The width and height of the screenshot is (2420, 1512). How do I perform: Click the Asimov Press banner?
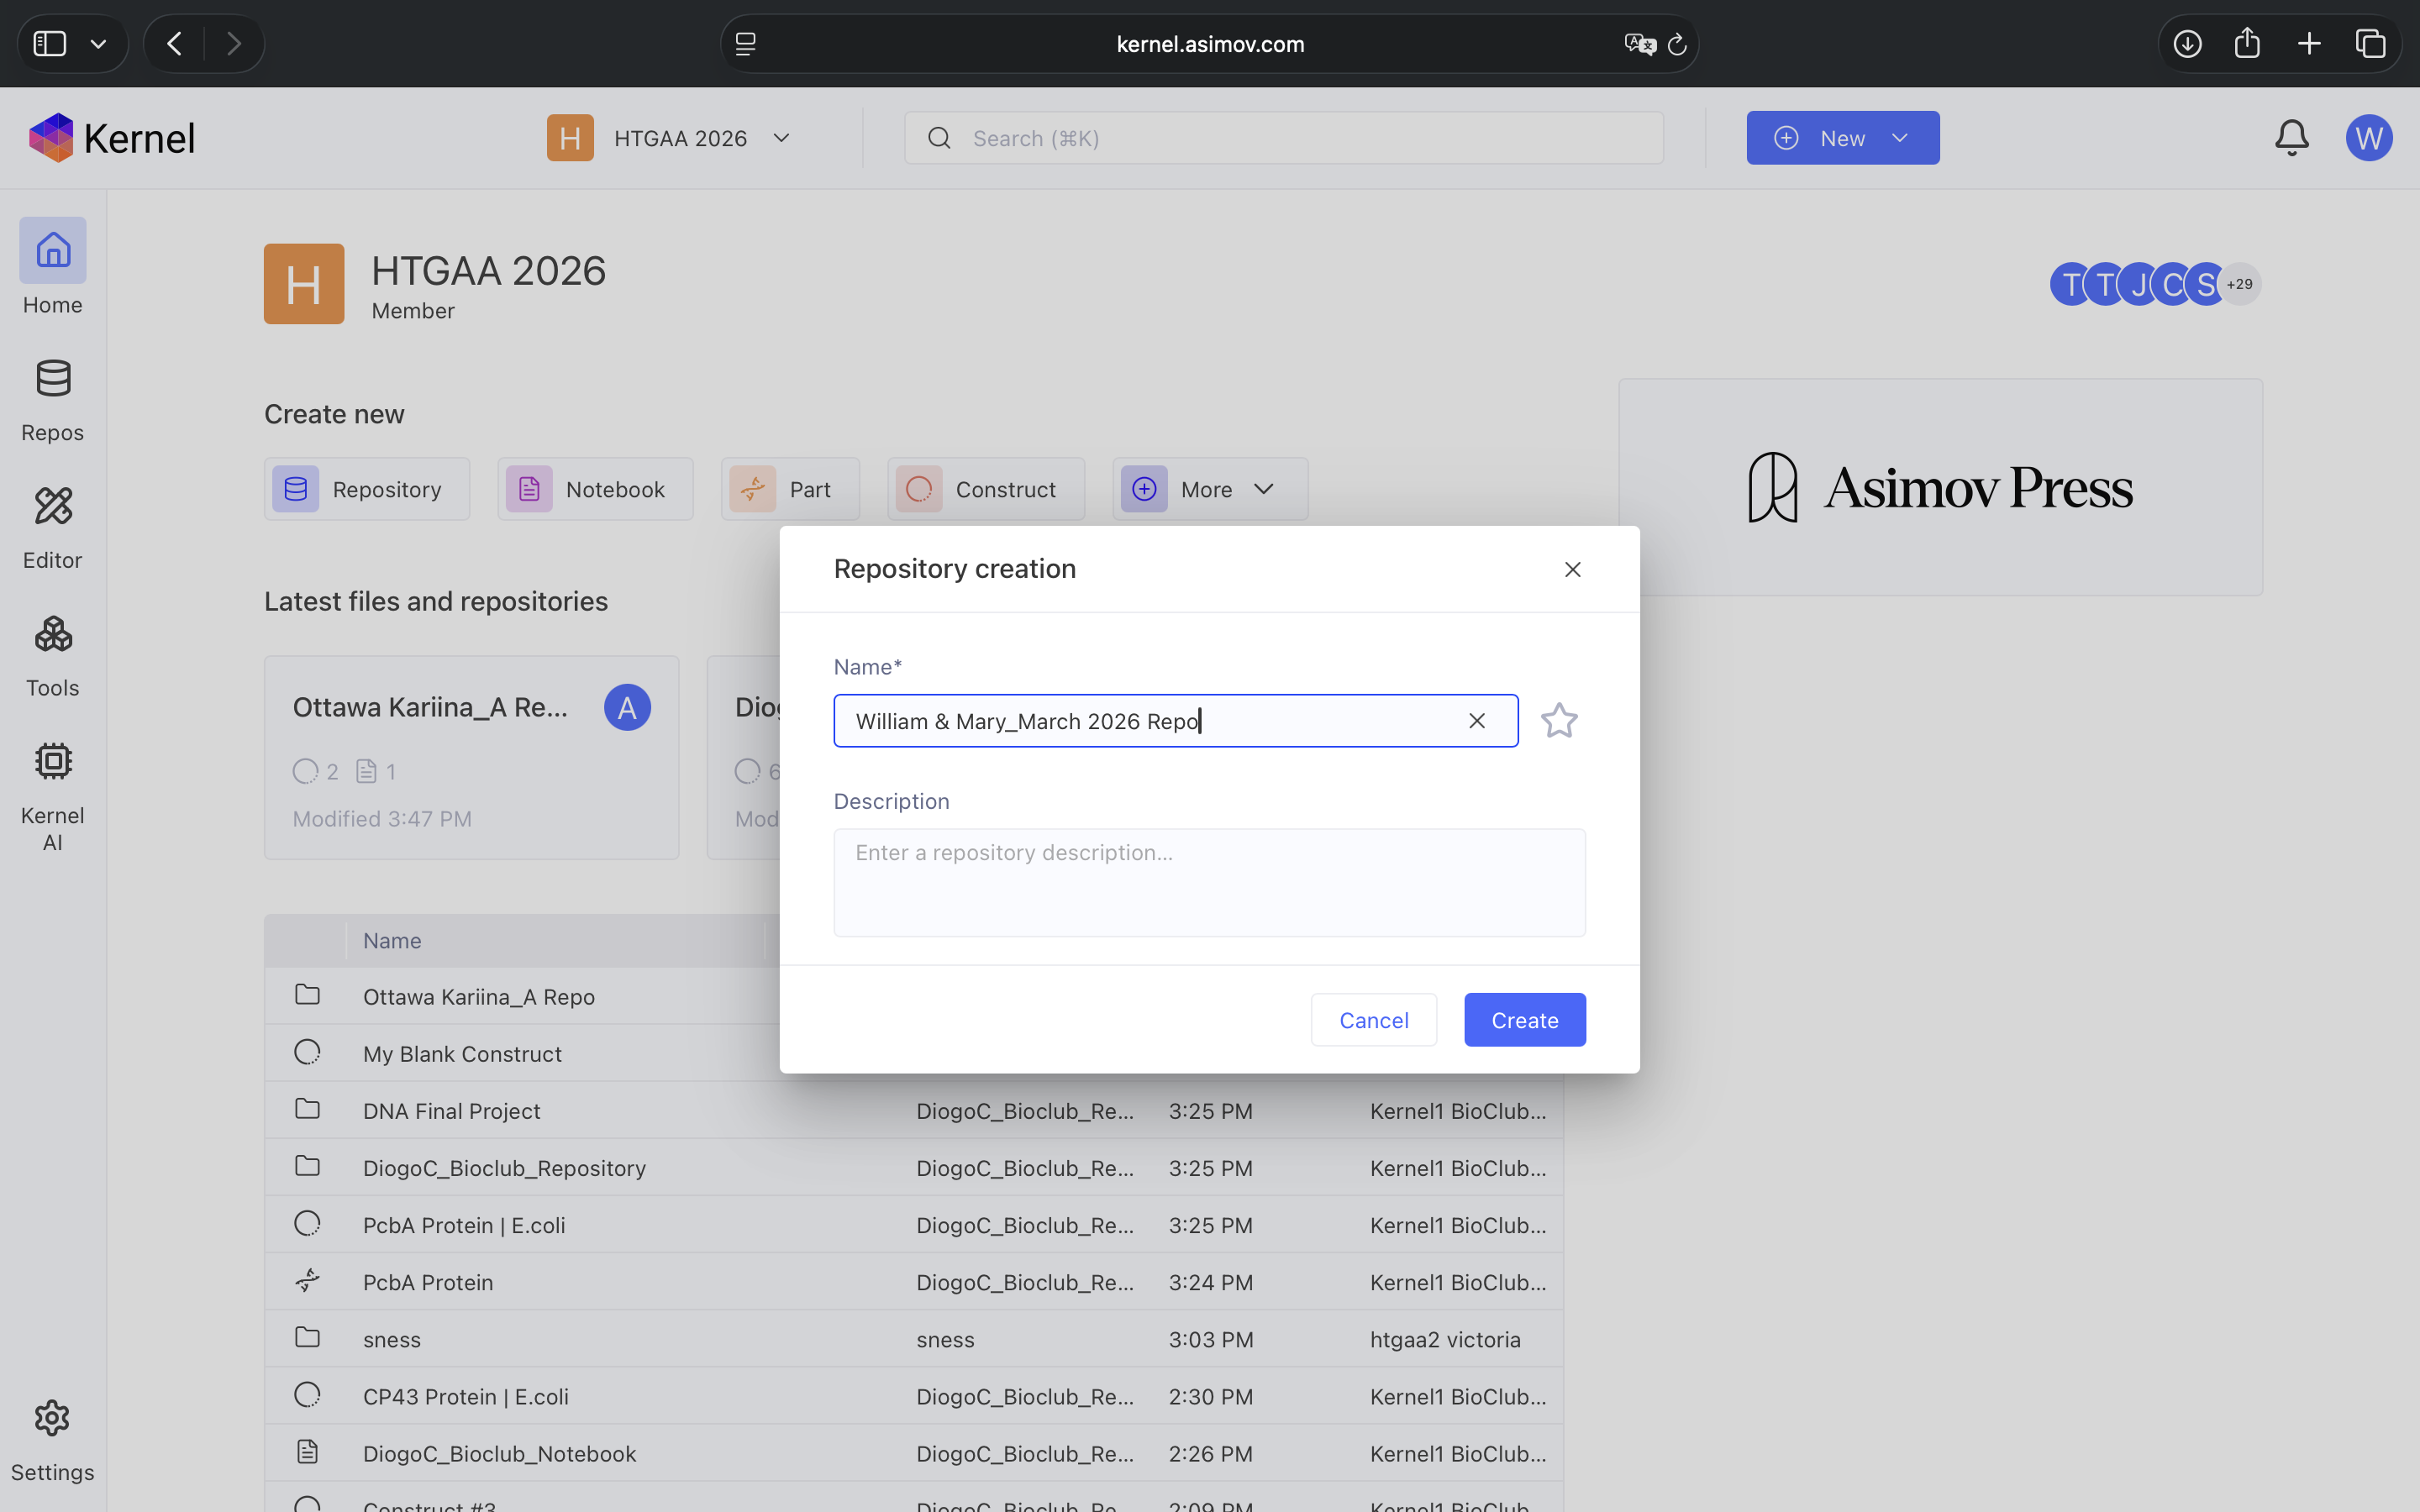click(x=1941, y=487)
